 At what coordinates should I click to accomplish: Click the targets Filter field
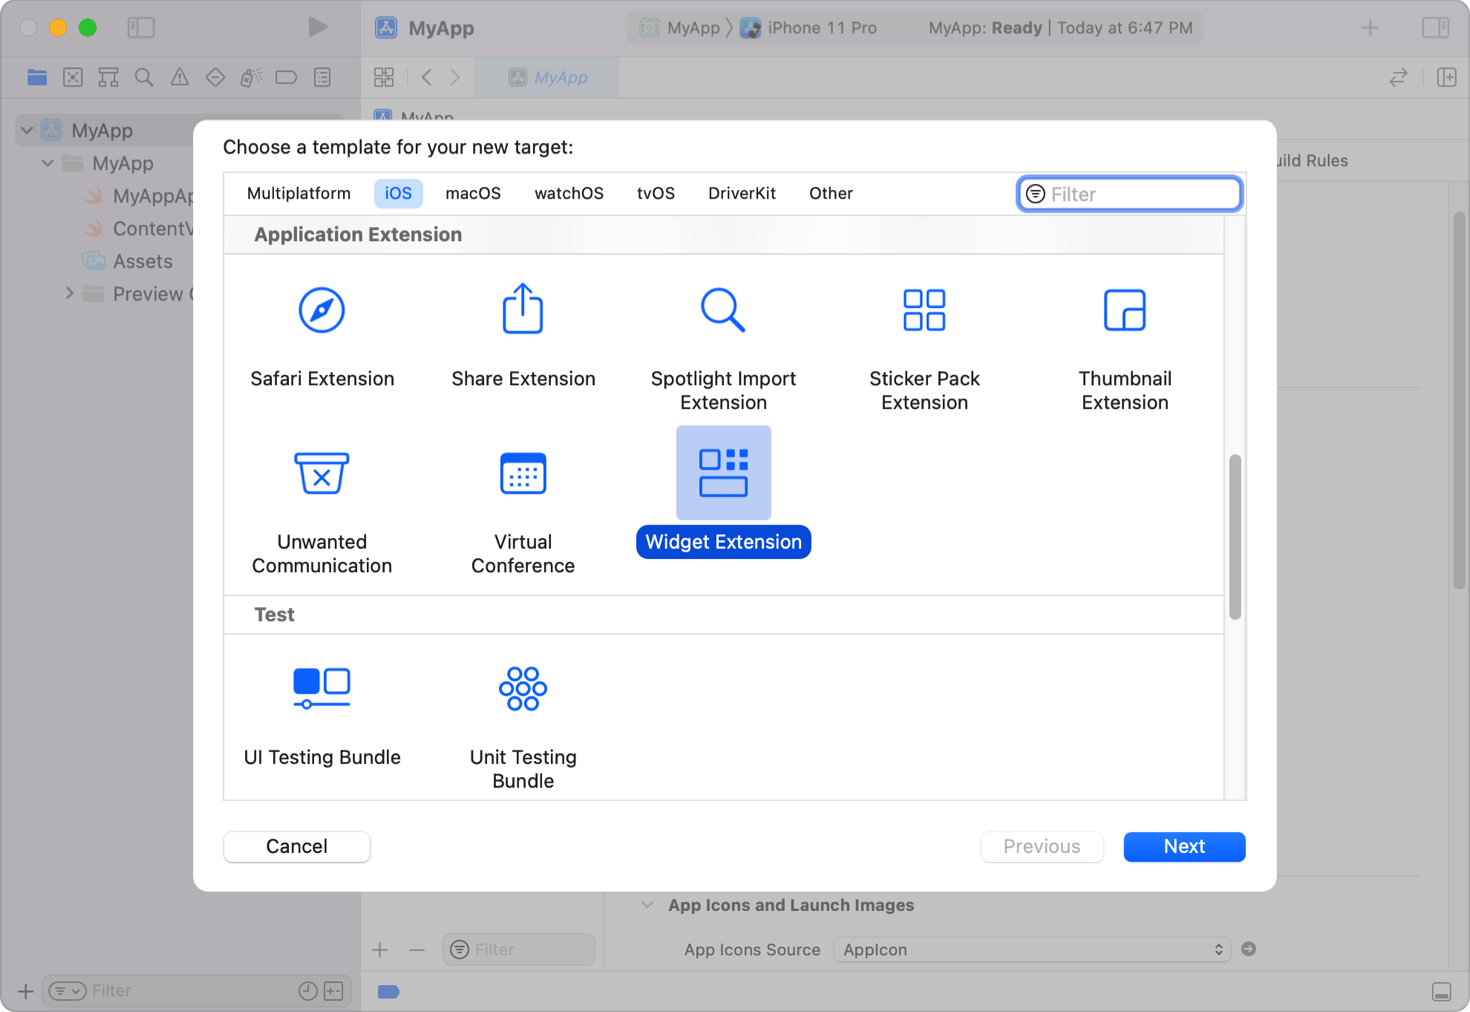click(519, 950)
